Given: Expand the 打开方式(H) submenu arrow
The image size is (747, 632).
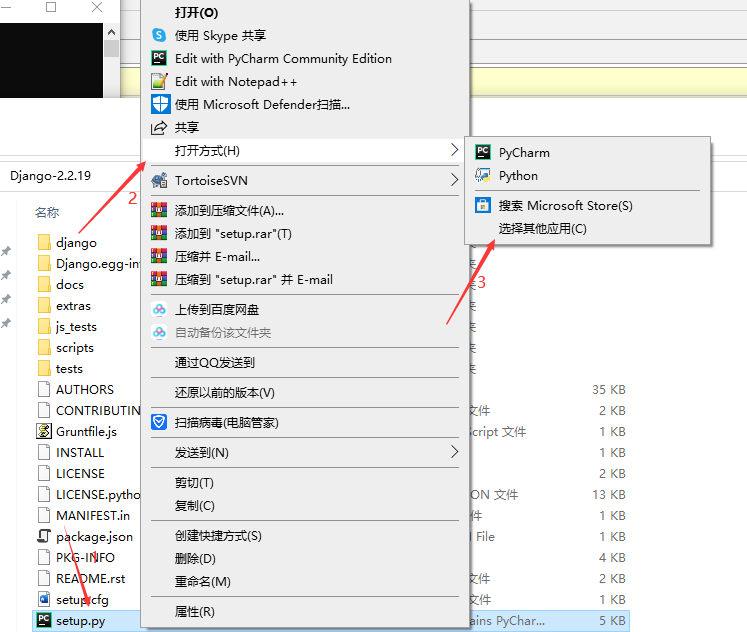Looking at the screenshot, I should click(x=454, y=150).
